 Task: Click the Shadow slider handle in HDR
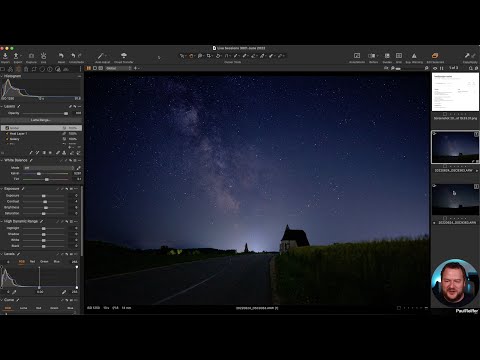[x=43, y=234]
